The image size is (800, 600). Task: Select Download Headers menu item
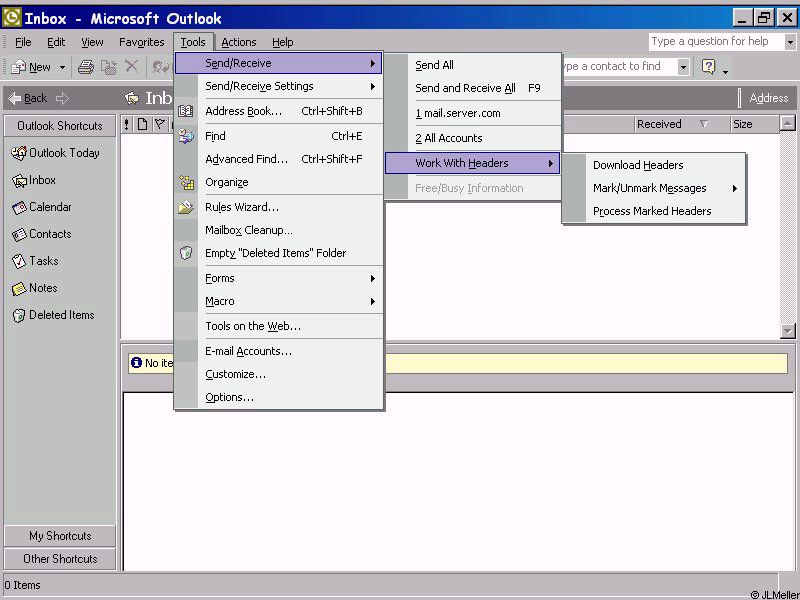(638, 165)
